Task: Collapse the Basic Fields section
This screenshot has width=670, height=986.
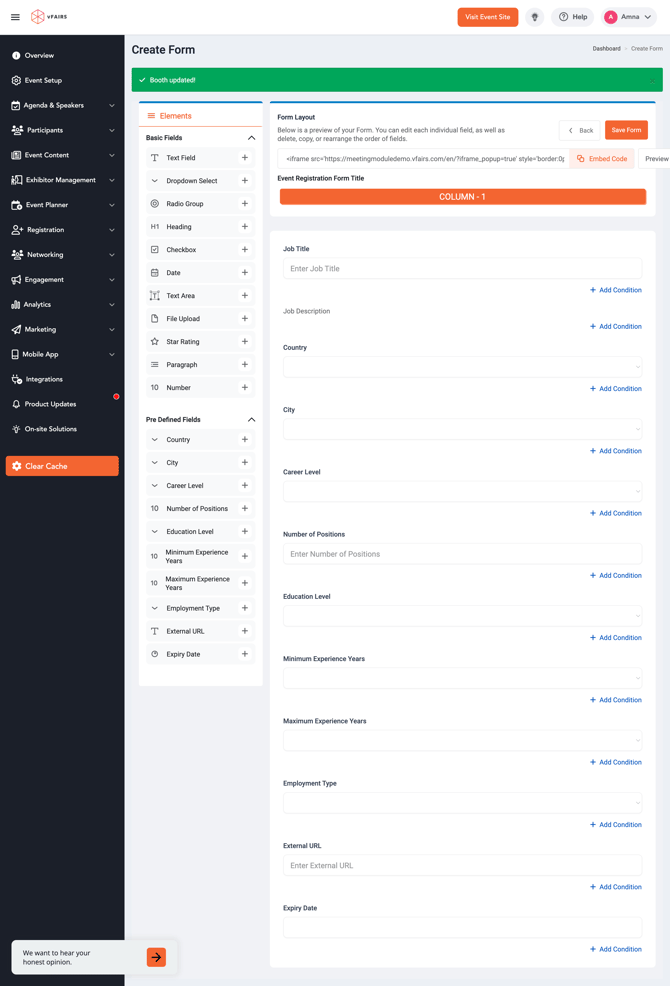Action: [251, 138]
